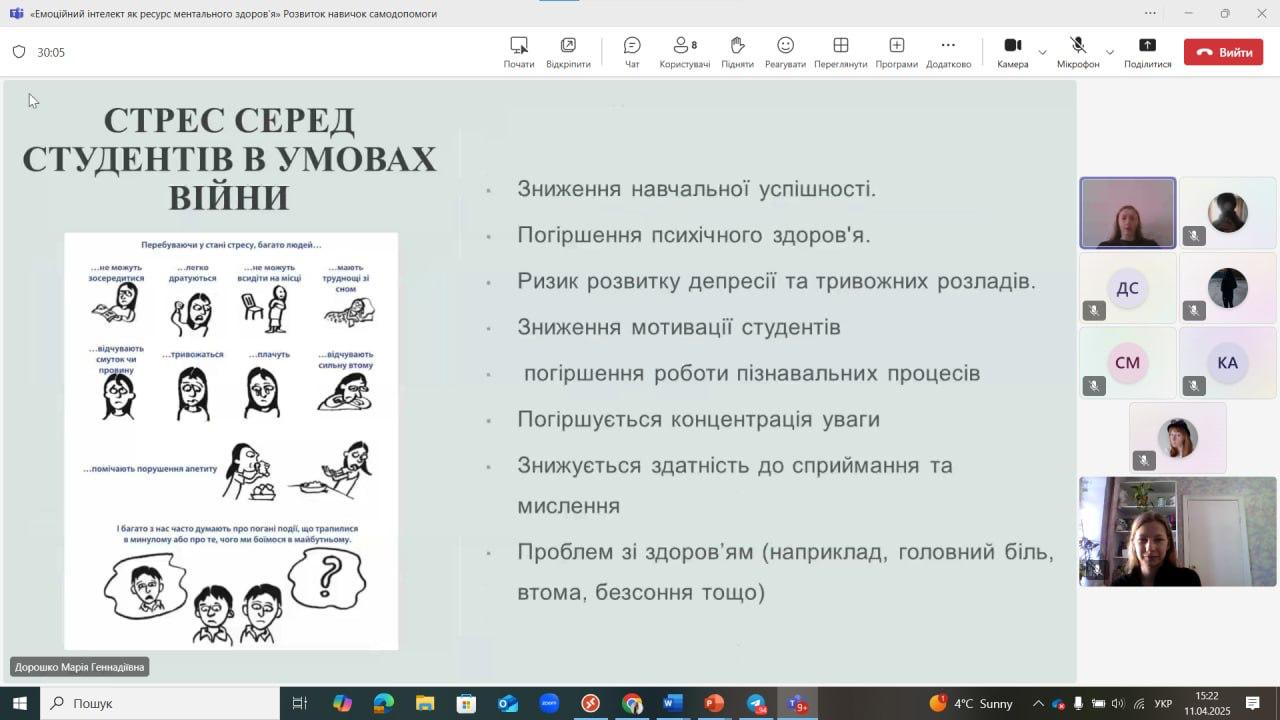Select participant tile with initials КА
The height and width of the screenshot is (720, 1280).
coord(1227,362)
